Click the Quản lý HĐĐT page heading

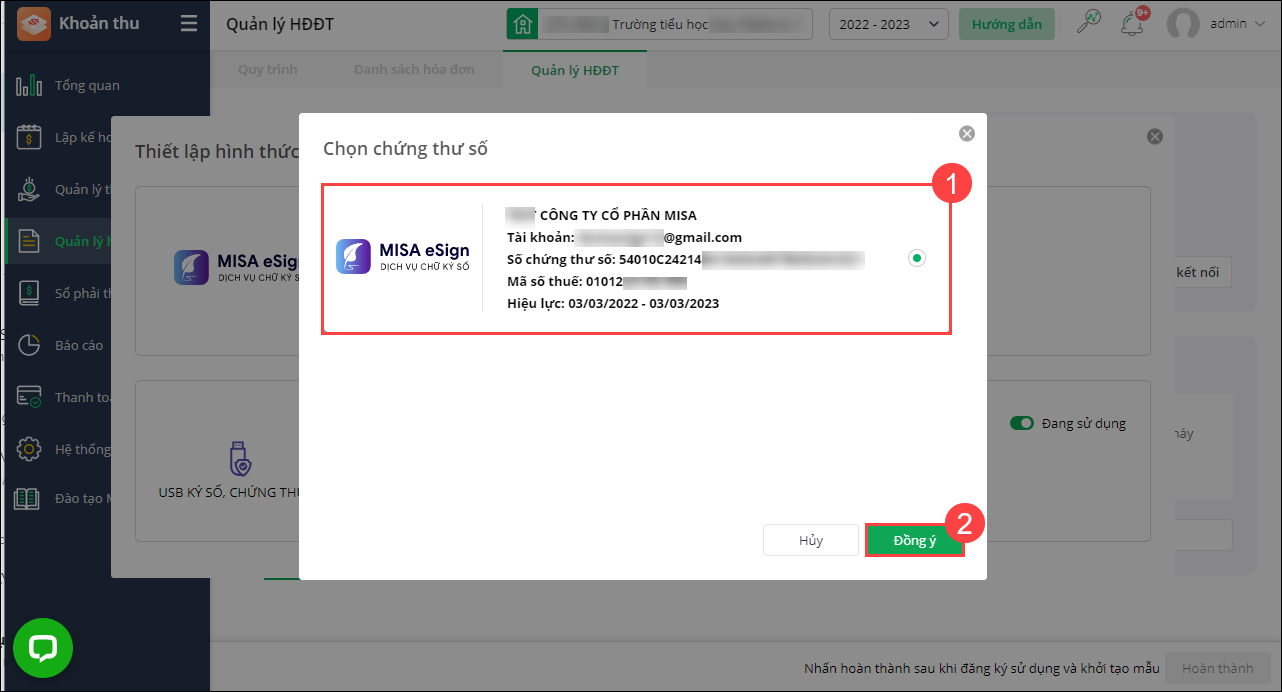coord(282,24)
